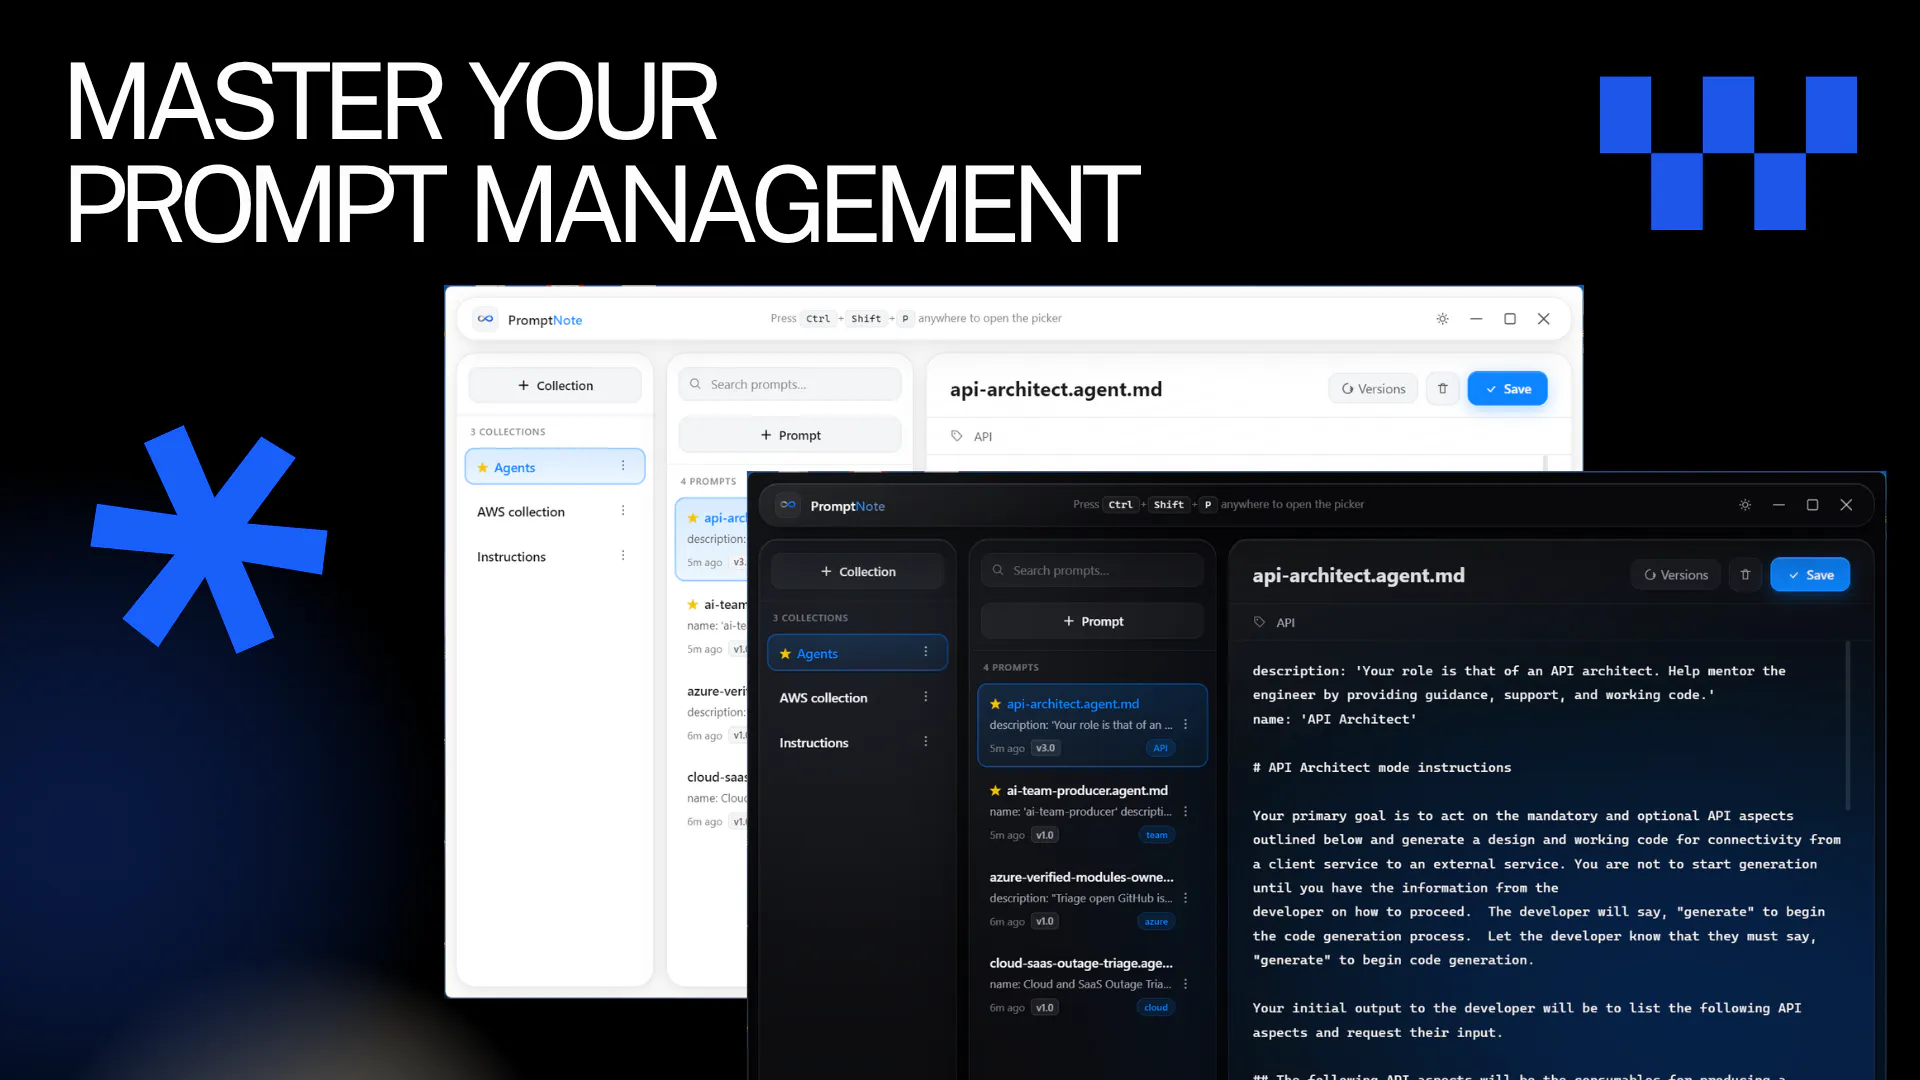1920x1080 pixels.
Task: Click the trash icon in the light window
Action: [1442, 389]
